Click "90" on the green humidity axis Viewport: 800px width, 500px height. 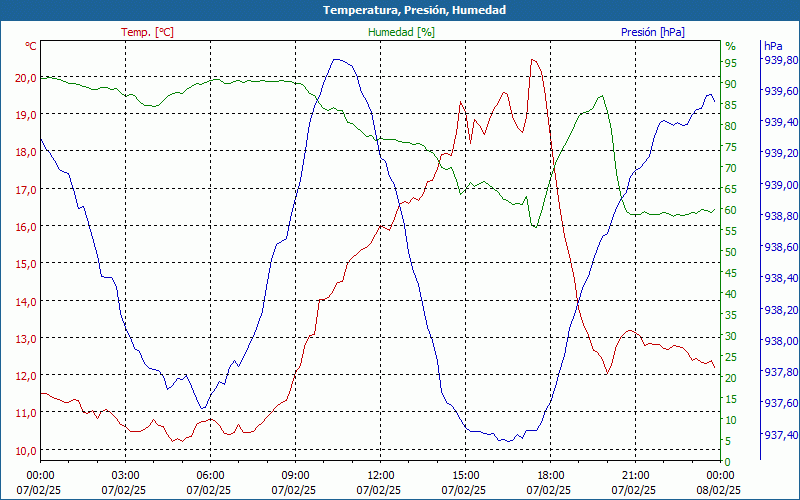point(731,84)
